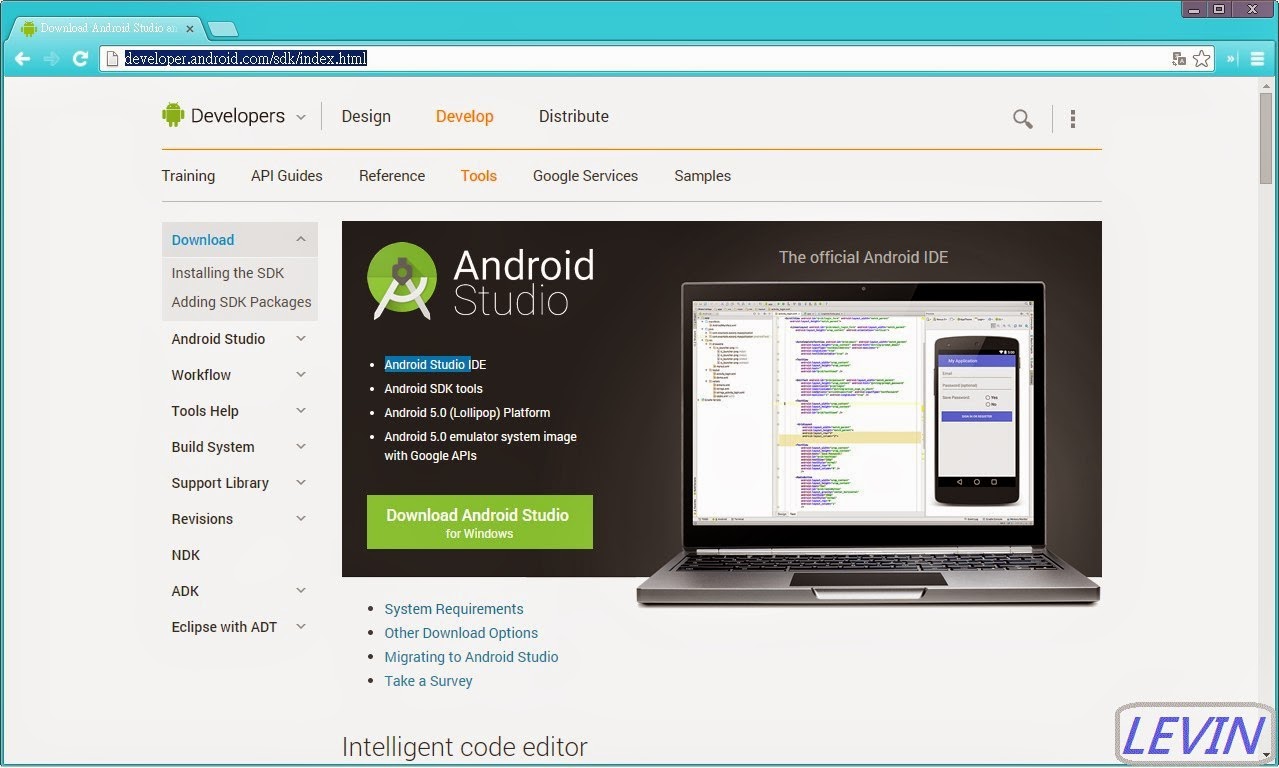The image size is (1279, 768).
Task: Open the Distribute top menu
Action: [573, 116]
